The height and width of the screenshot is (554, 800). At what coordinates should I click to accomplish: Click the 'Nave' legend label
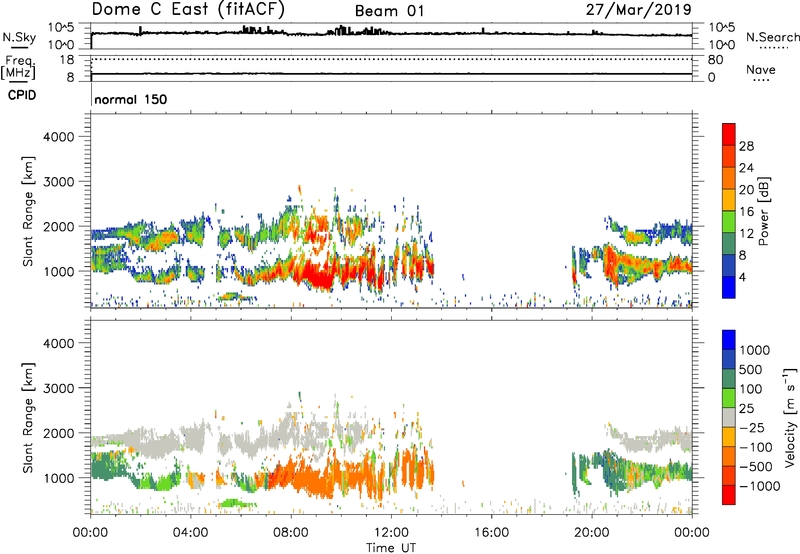coord(761,70)
